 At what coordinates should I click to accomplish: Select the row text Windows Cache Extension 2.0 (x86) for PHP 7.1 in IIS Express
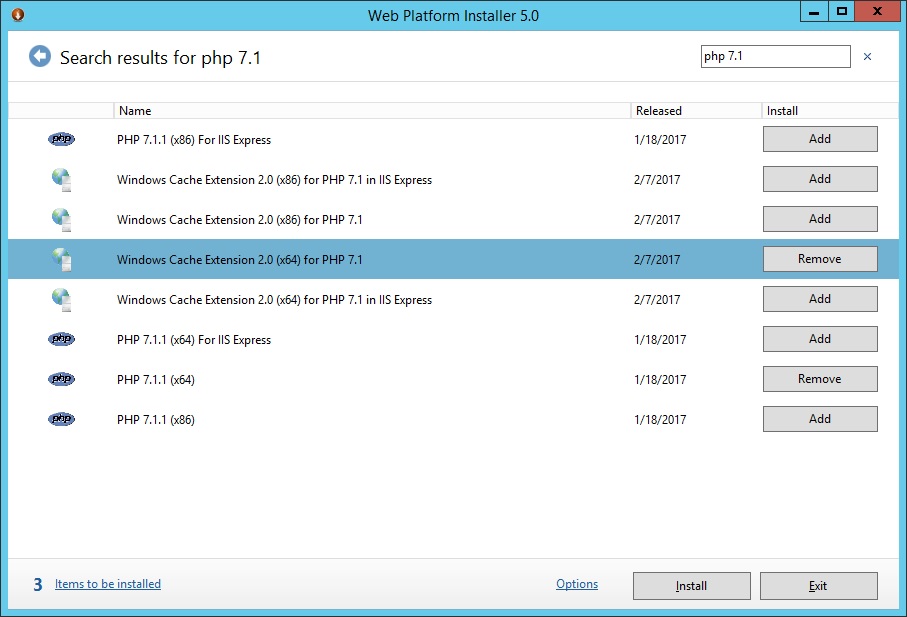pos(274,180)
